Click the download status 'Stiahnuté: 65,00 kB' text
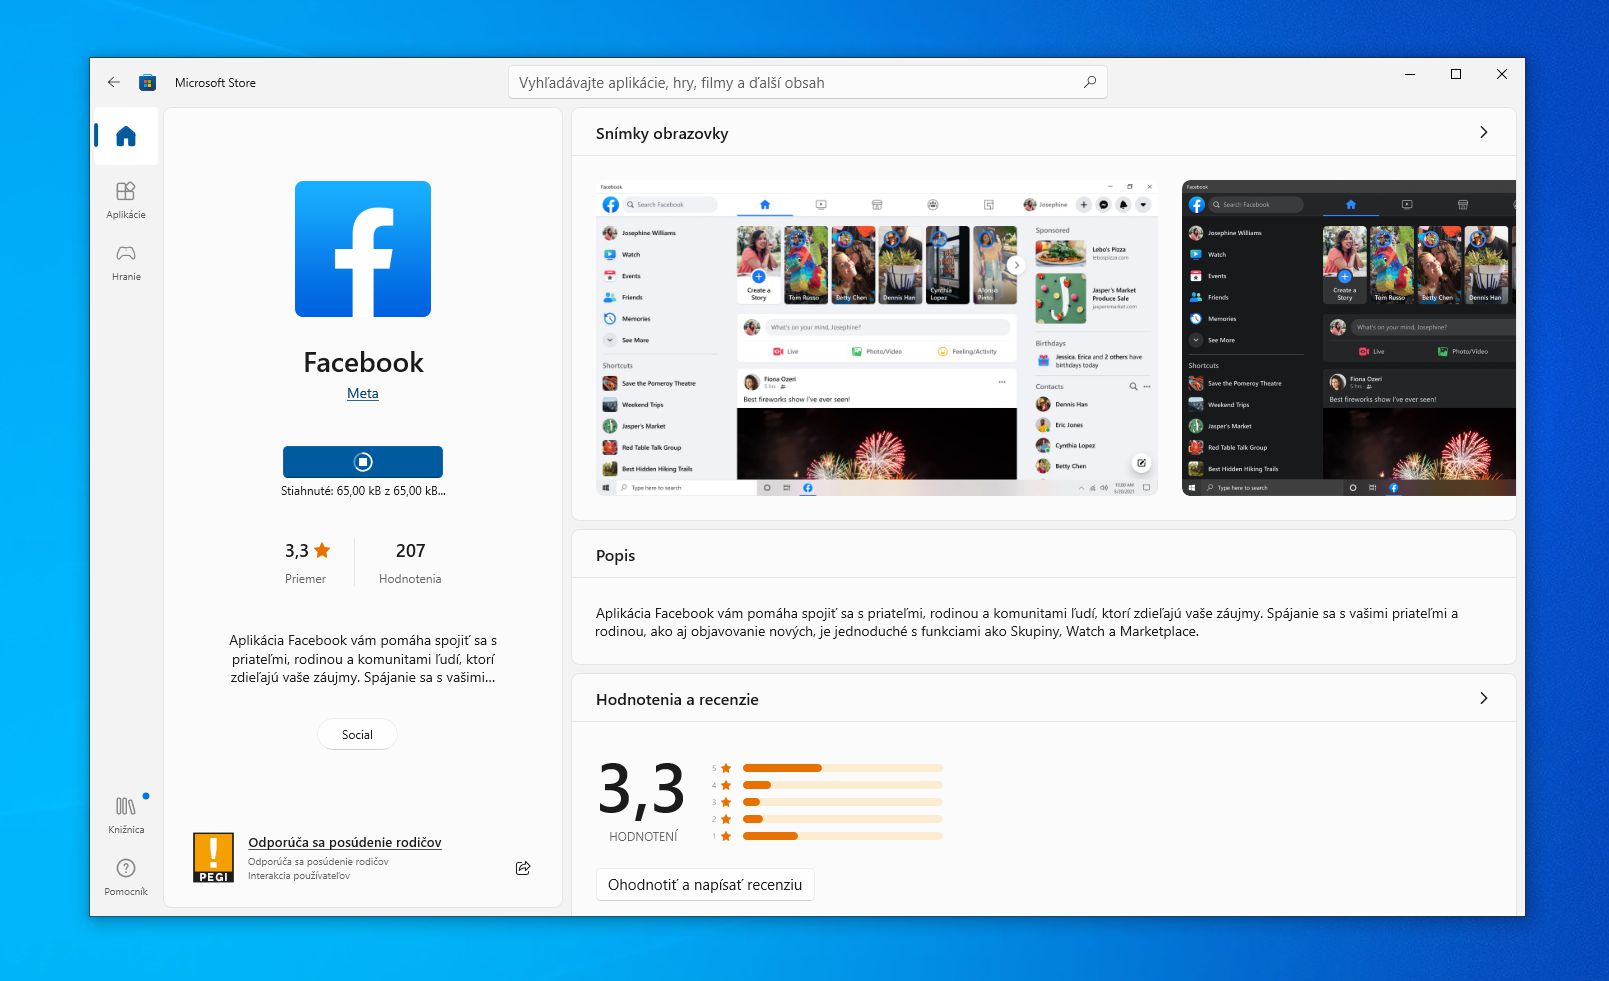The image size is (1609, 981). click(x=363, y=491)
